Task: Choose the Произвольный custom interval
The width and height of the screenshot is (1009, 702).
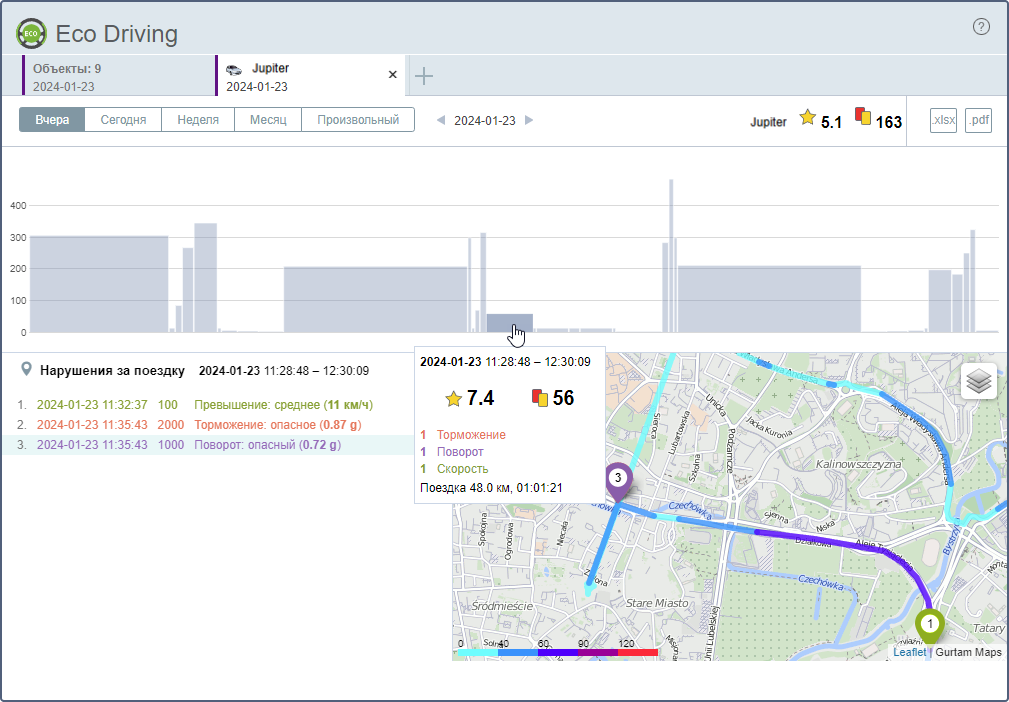Action: point(358,120)
